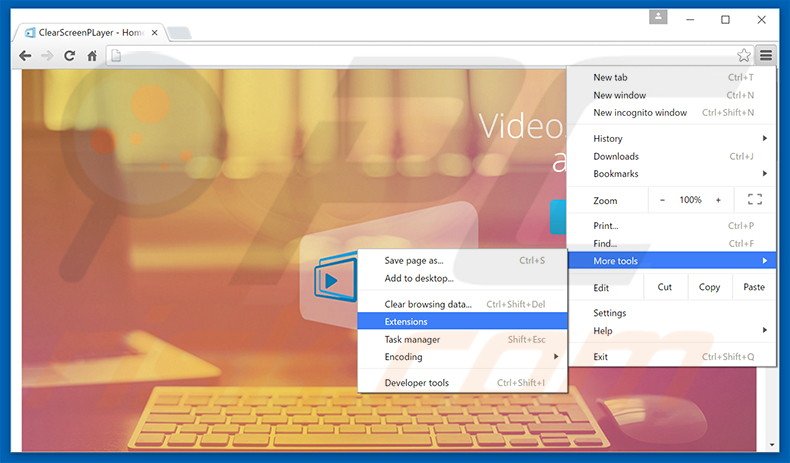
Task: Open Developer tools entry
Action: tap(462, 383)
